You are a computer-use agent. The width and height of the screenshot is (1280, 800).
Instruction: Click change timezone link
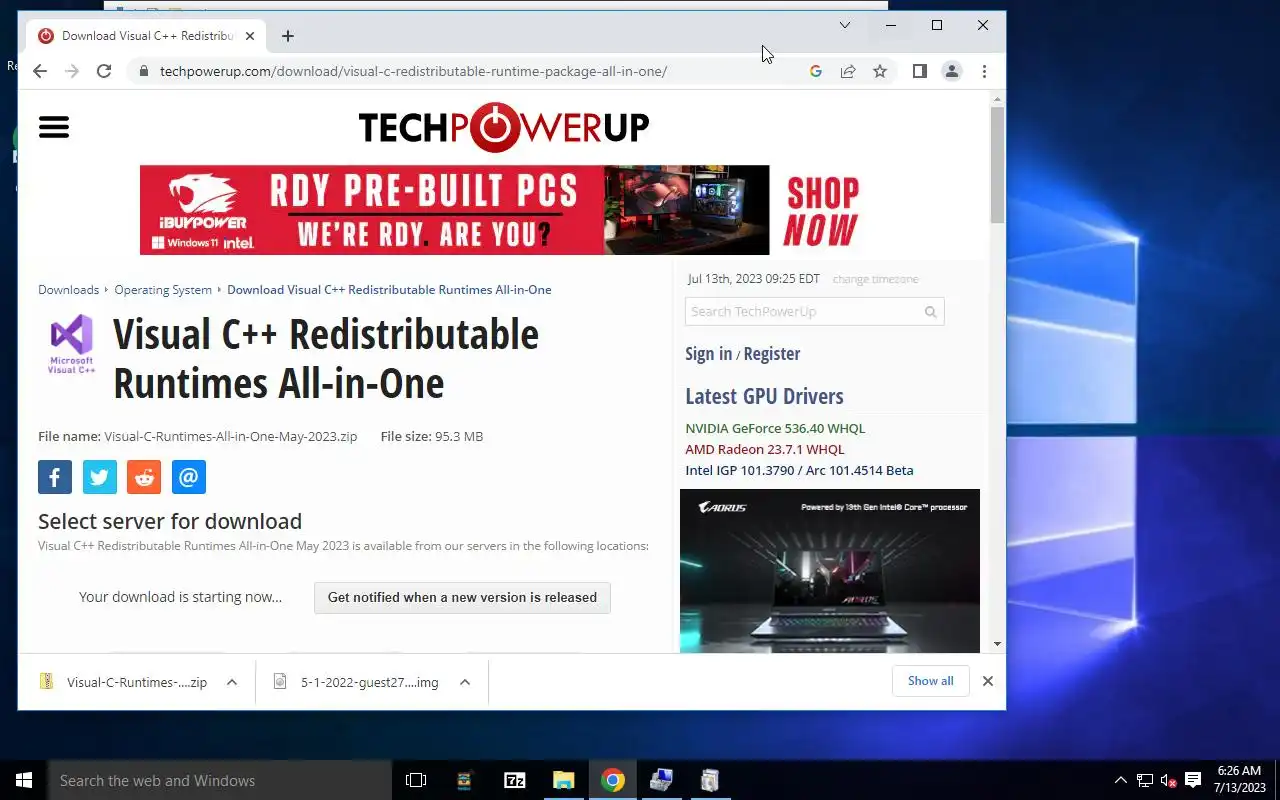[x=875, y=279]
